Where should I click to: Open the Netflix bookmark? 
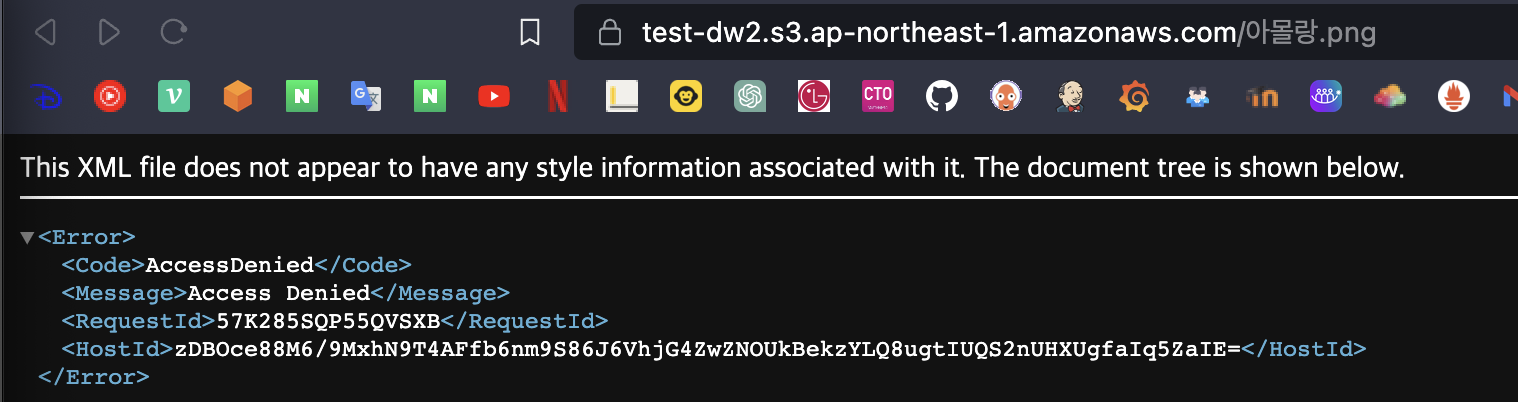click(557, 96)
